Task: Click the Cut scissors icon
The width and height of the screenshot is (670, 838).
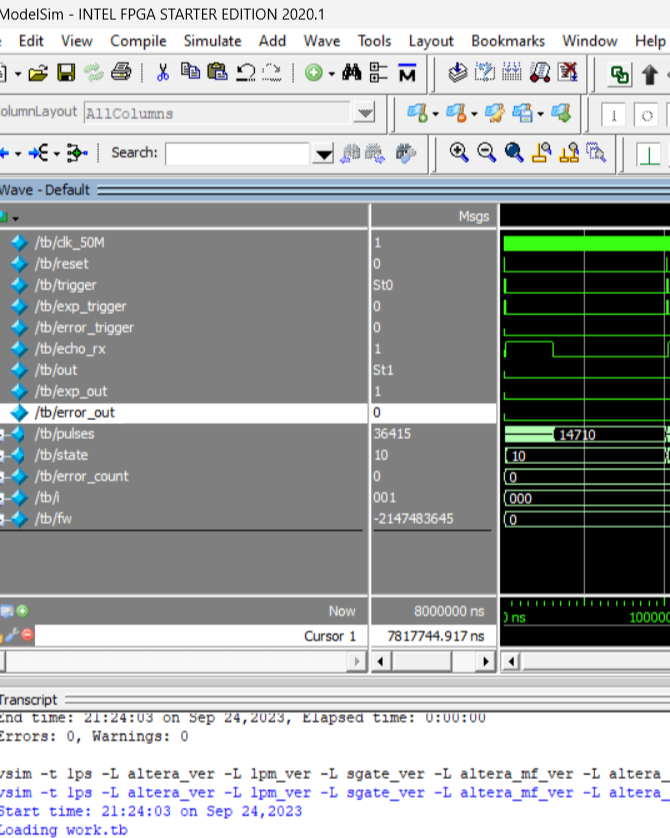Action: coord(163,73)
